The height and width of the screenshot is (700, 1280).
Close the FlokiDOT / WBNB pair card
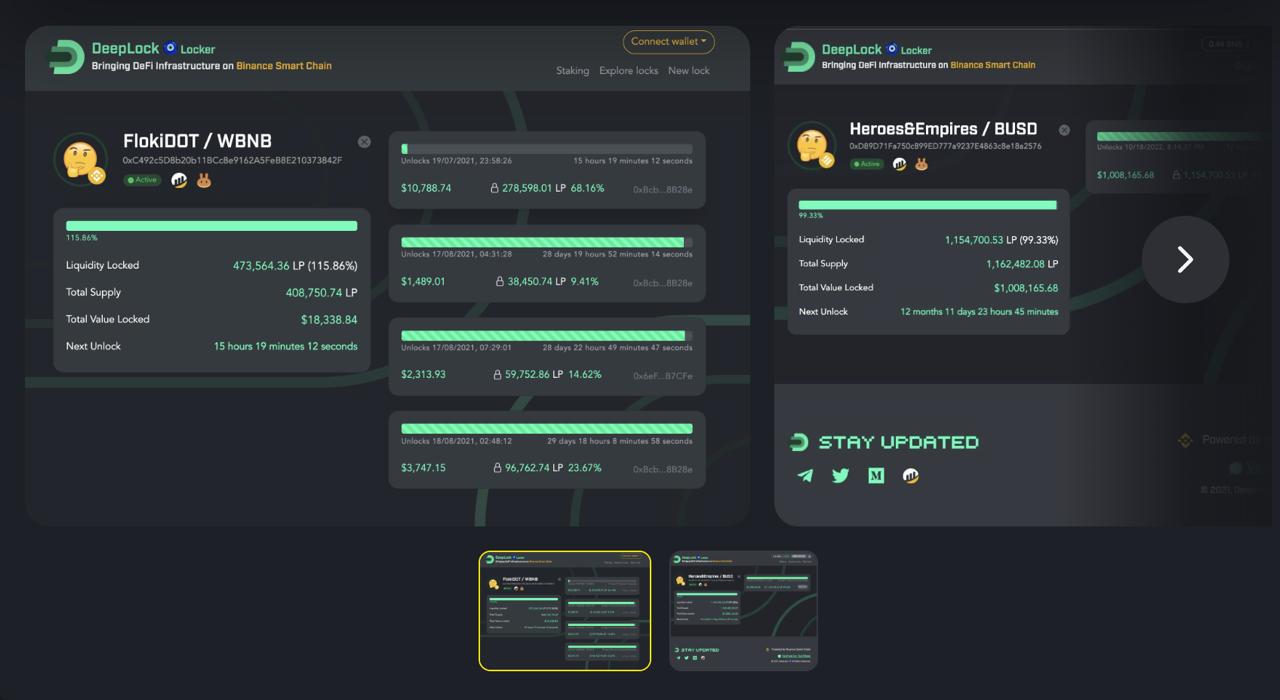(x=364, y=142)
